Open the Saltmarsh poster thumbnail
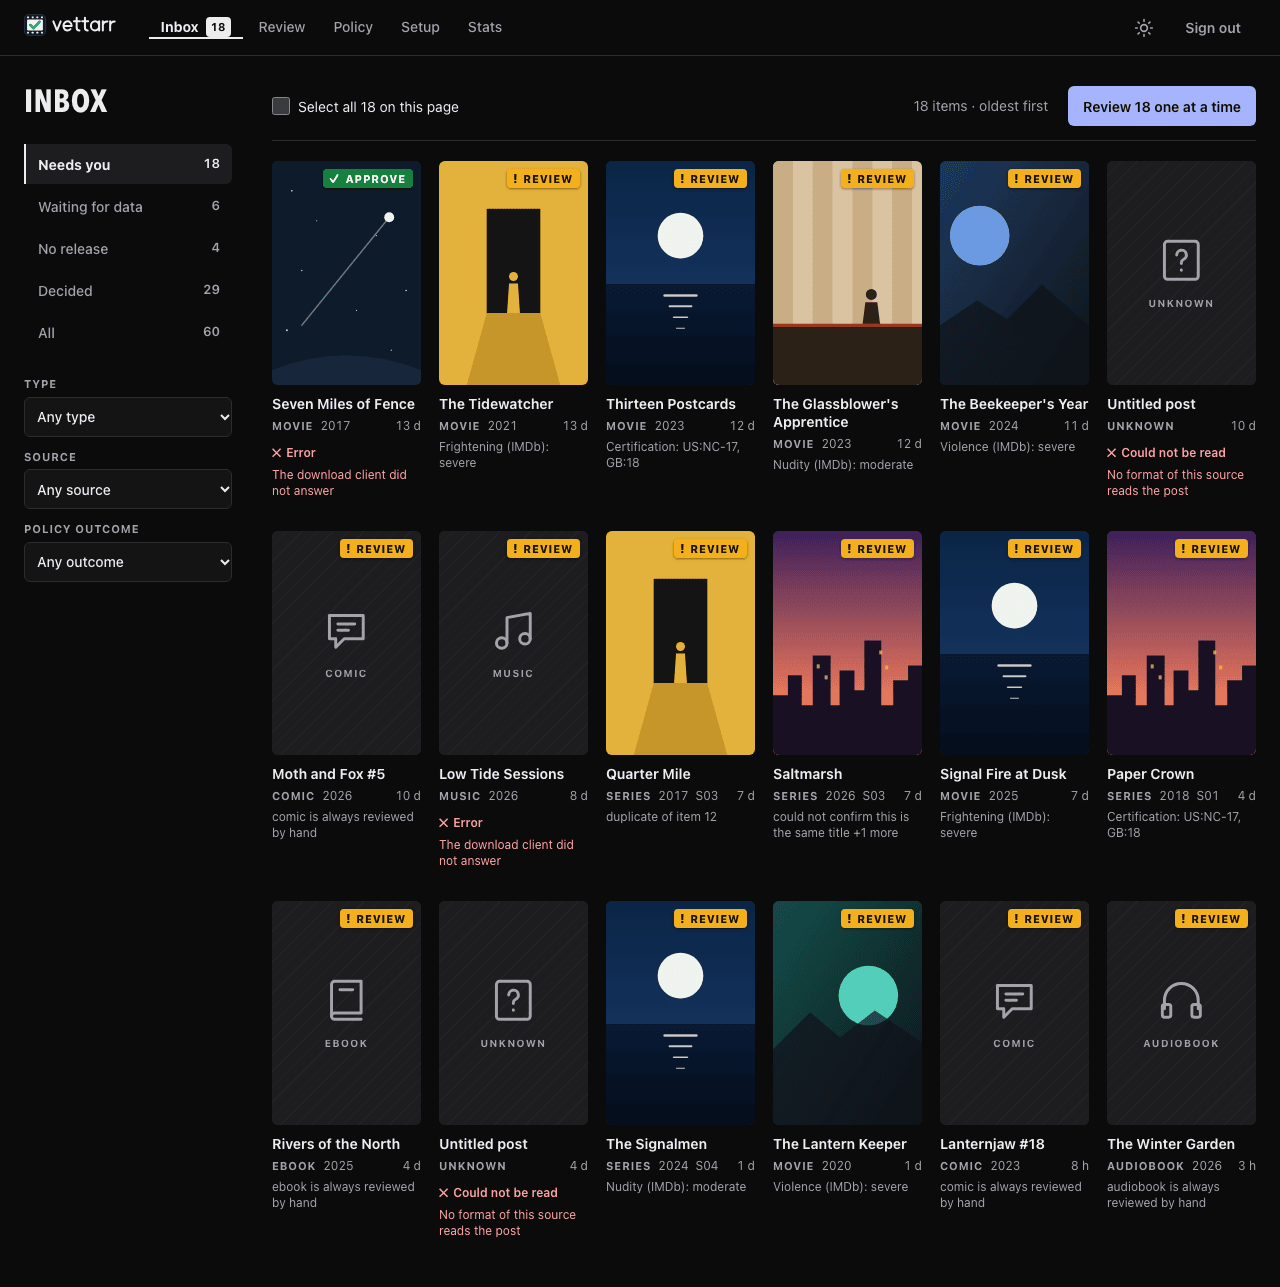The image size is (1280, 1287). (x=847, y=643)
